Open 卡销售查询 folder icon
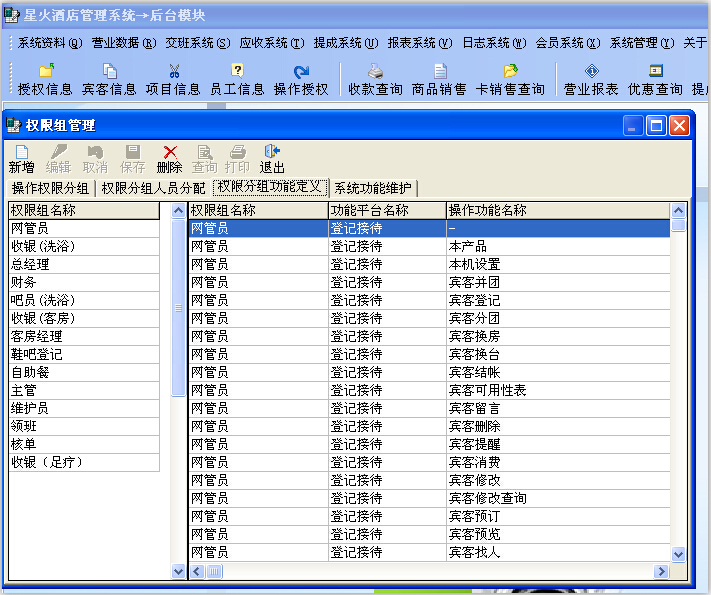This screenshot has height=595, width=711. 511,71
